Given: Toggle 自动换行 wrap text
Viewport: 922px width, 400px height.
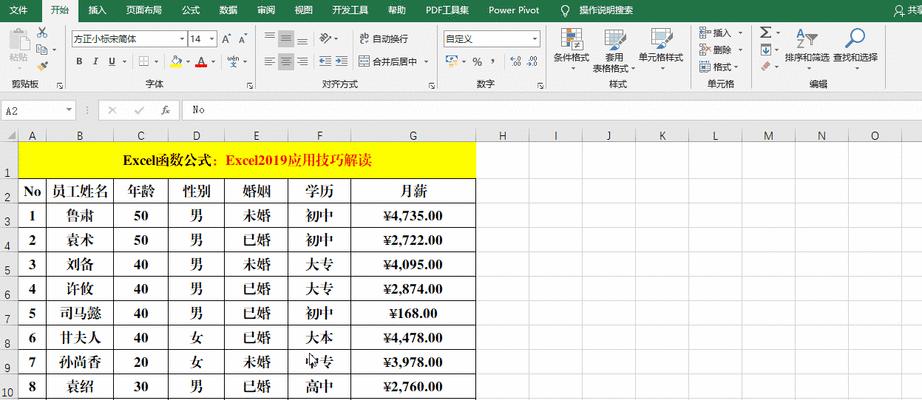Looking at the screenshot, I should click(383, 39).
